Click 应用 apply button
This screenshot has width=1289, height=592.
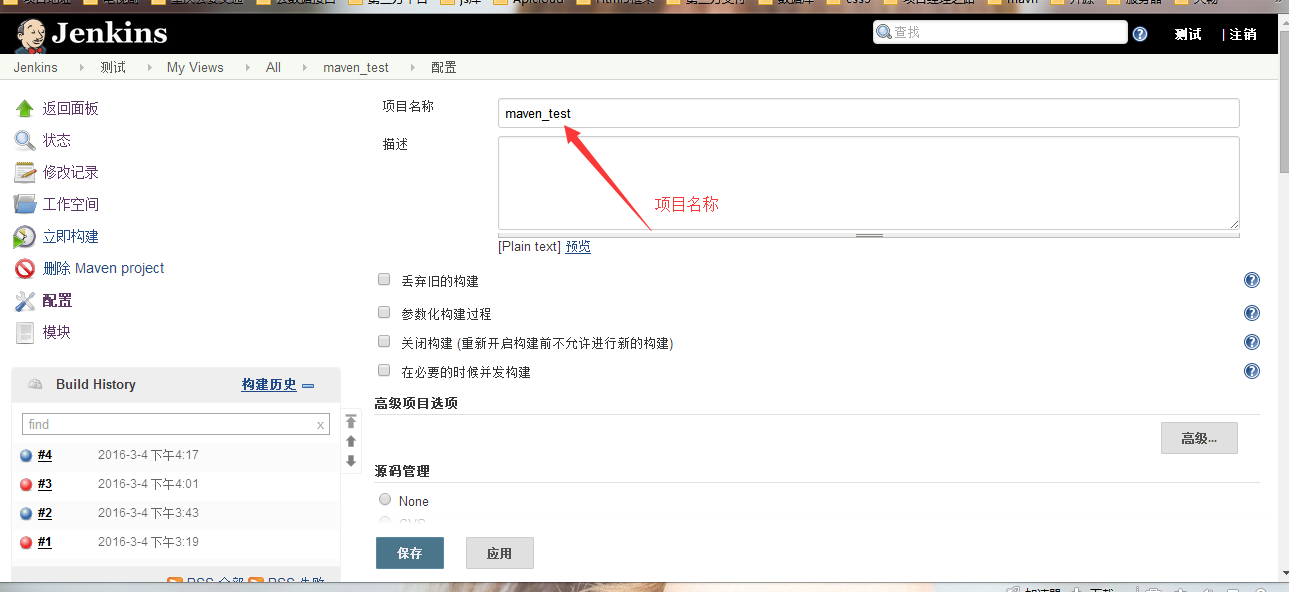click(x=500, y=553)
